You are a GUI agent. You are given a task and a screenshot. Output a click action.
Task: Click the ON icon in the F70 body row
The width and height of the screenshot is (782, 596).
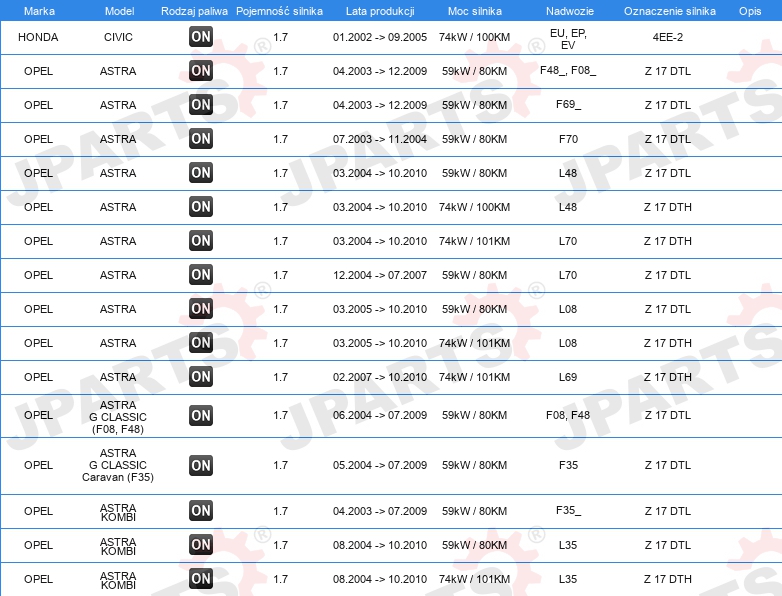[x=201, y=138]
